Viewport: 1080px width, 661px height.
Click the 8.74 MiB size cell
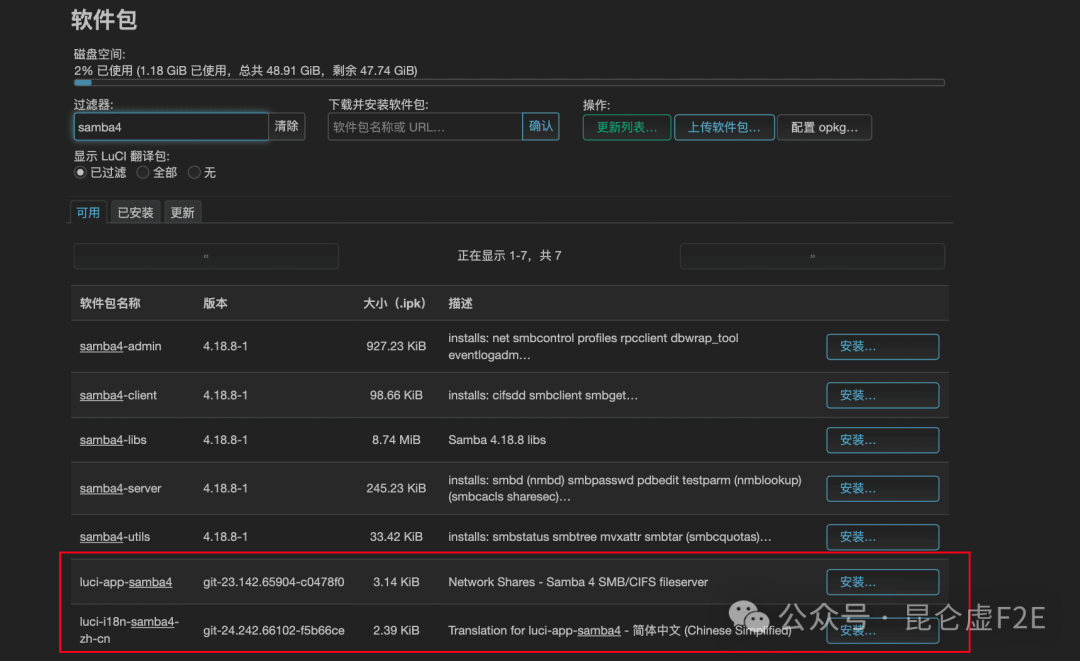[396, 440]
